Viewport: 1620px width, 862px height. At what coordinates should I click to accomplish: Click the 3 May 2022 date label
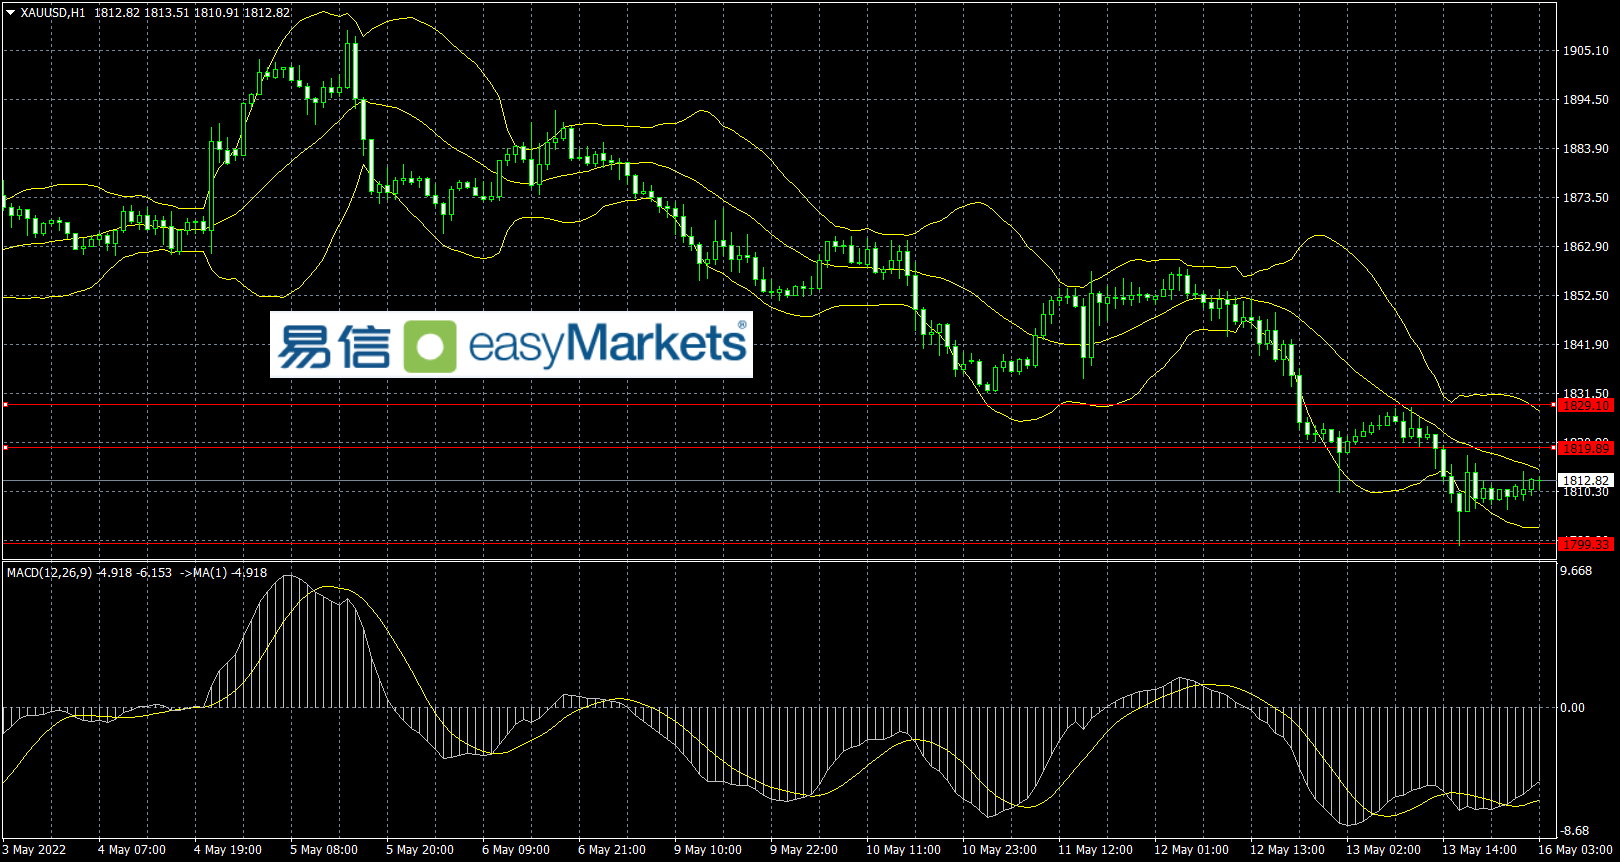pos(34,850)
